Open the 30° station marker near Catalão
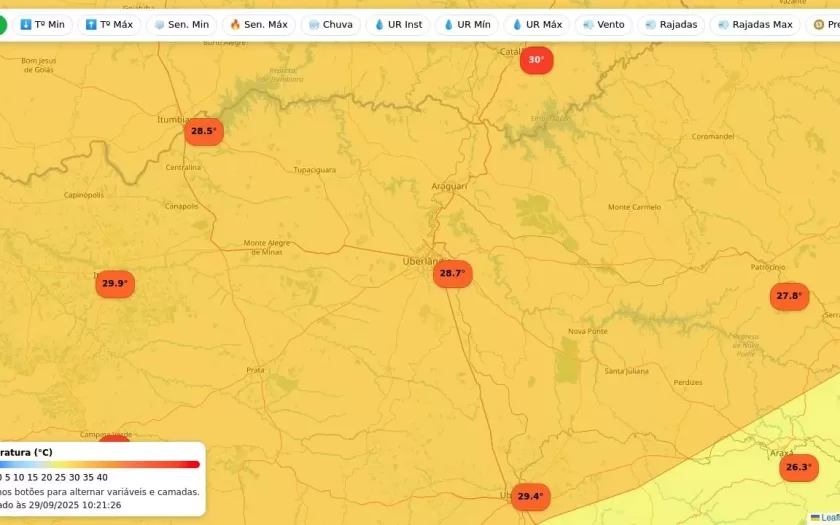 (x=536, y=60)
